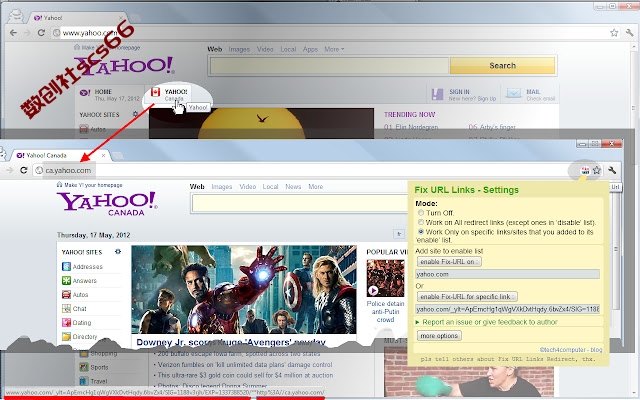640x400 pixels.
Task: Open the Chat icon in Yahoo! Sites
Action: click(x=66, y=309)
